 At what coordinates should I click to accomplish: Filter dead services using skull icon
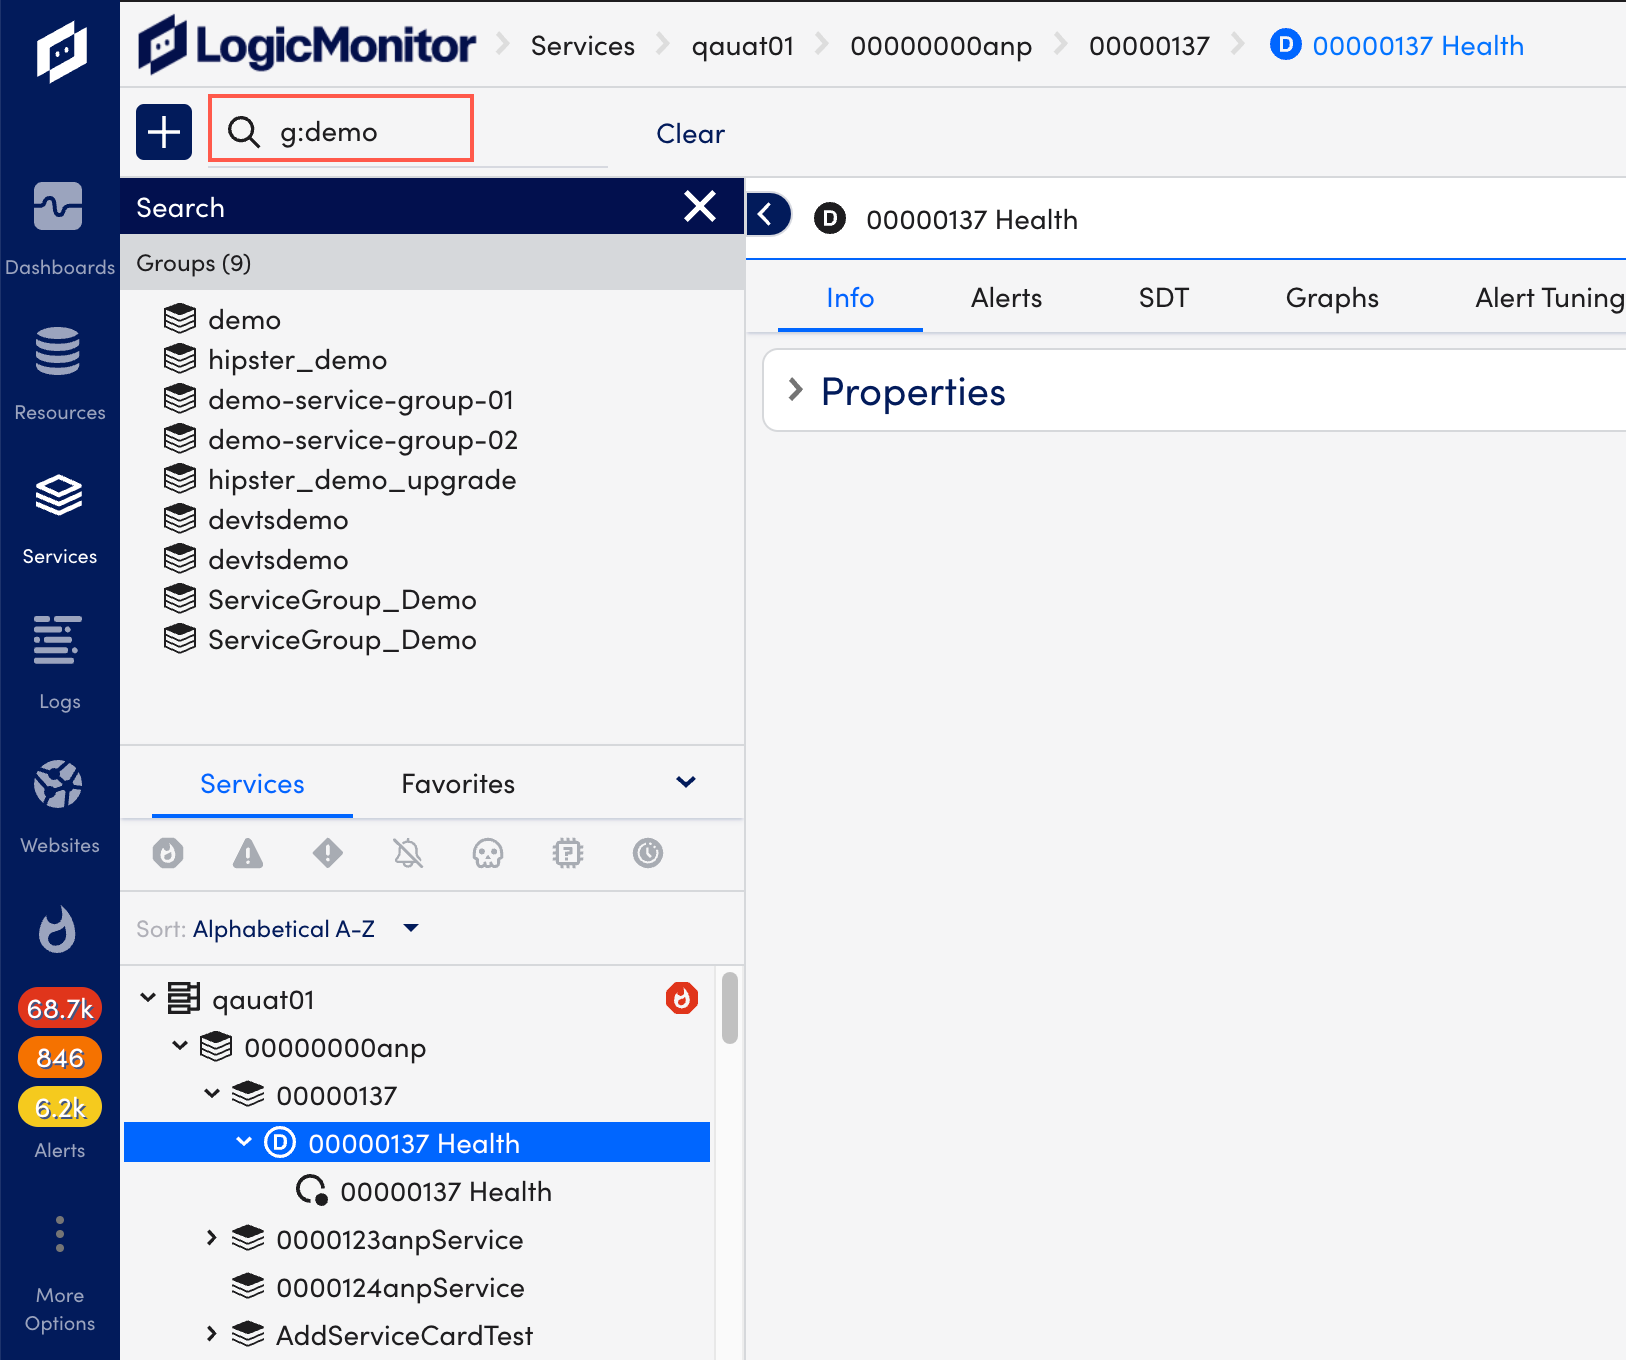pos(488,854)
